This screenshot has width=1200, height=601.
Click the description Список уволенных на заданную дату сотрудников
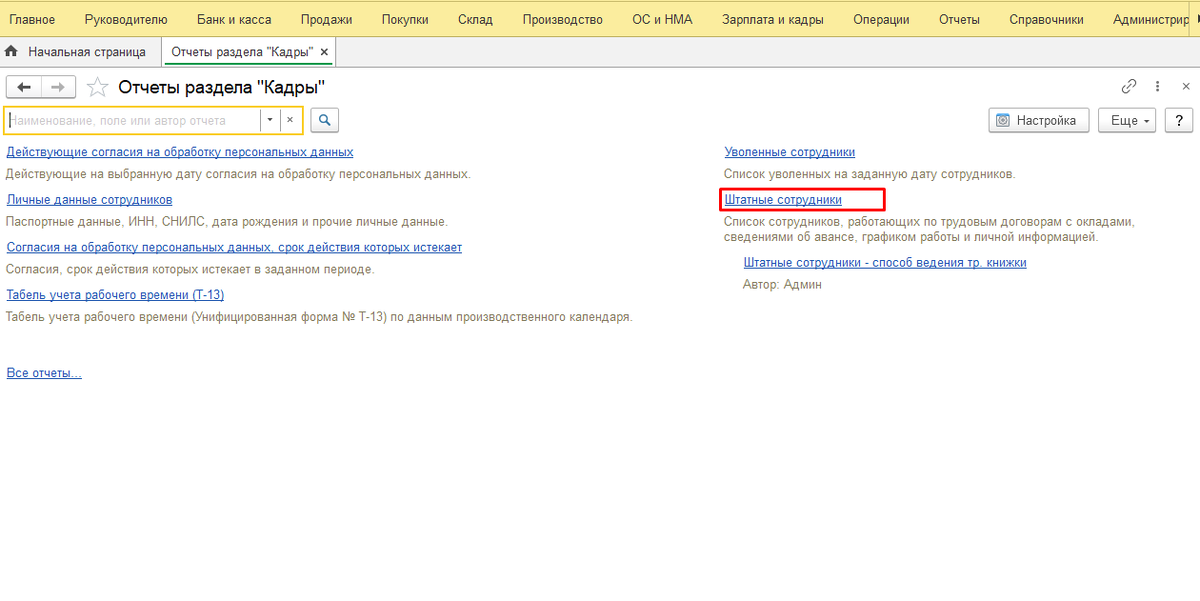[x=869, y=174]
